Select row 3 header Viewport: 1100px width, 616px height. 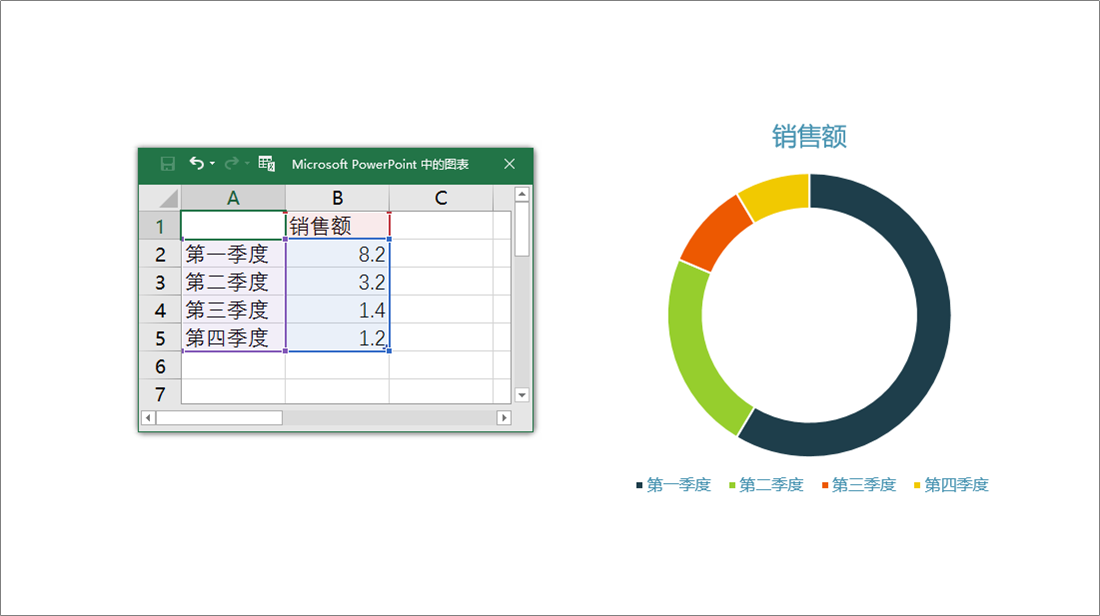(x=160, y=282)
